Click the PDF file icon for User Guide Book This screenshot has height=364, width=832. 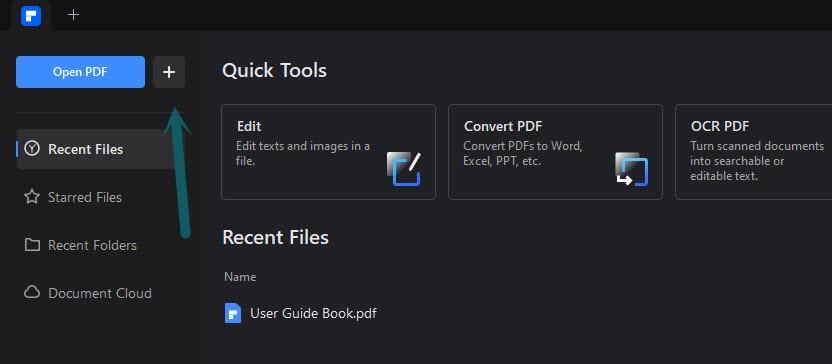[x=233, y=313]
